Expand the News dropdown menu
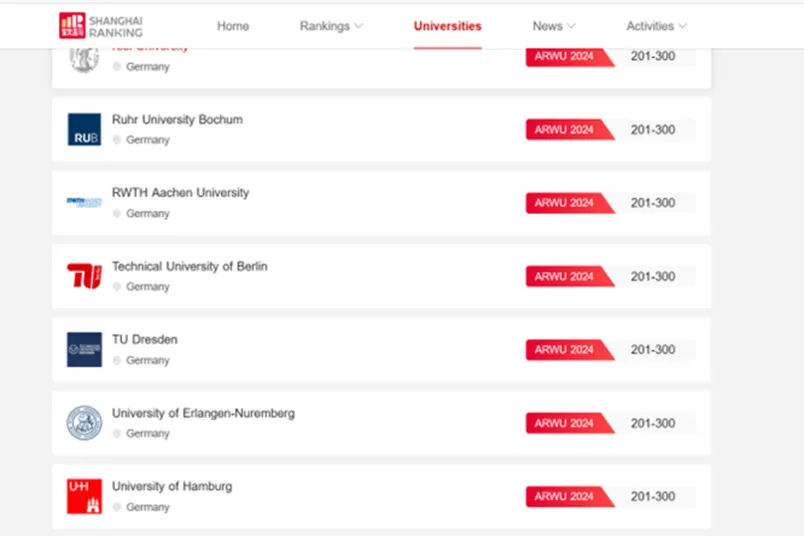The height and width of the screenshot is (536, 804). pos(553,26)
